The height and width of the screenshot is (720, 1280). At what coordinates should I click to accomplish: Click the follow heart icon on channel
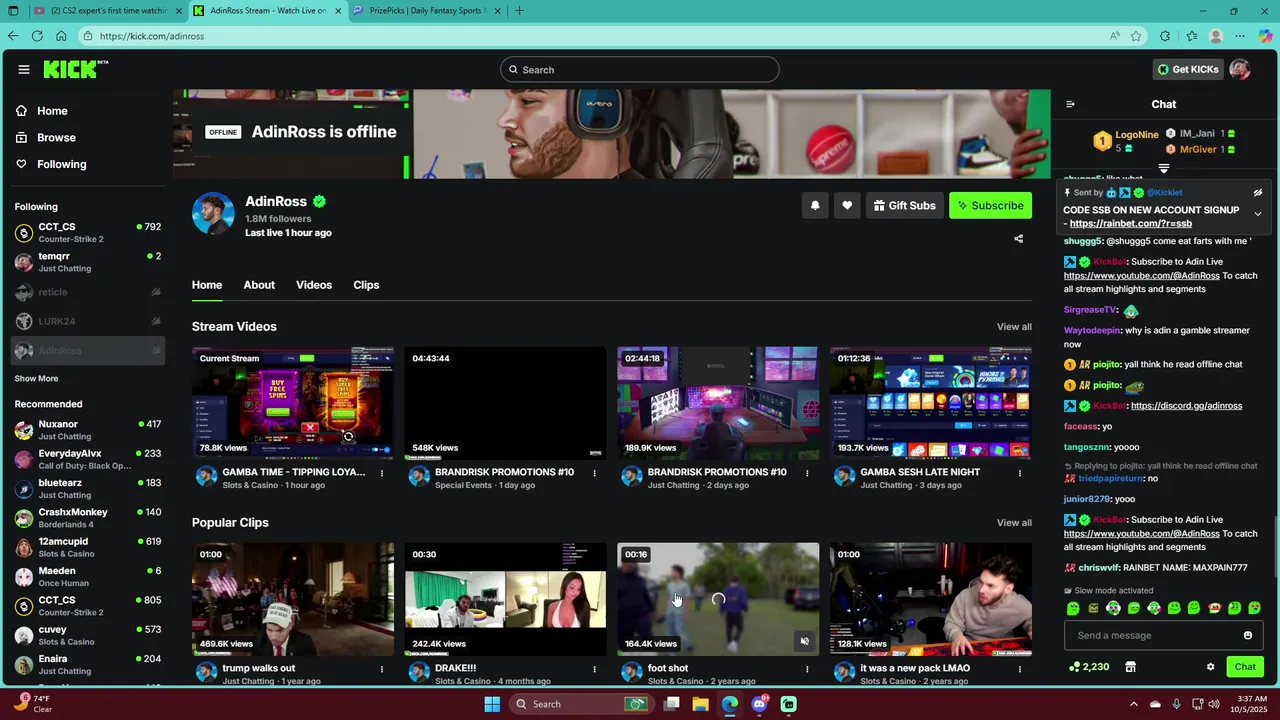pos(847,206)
